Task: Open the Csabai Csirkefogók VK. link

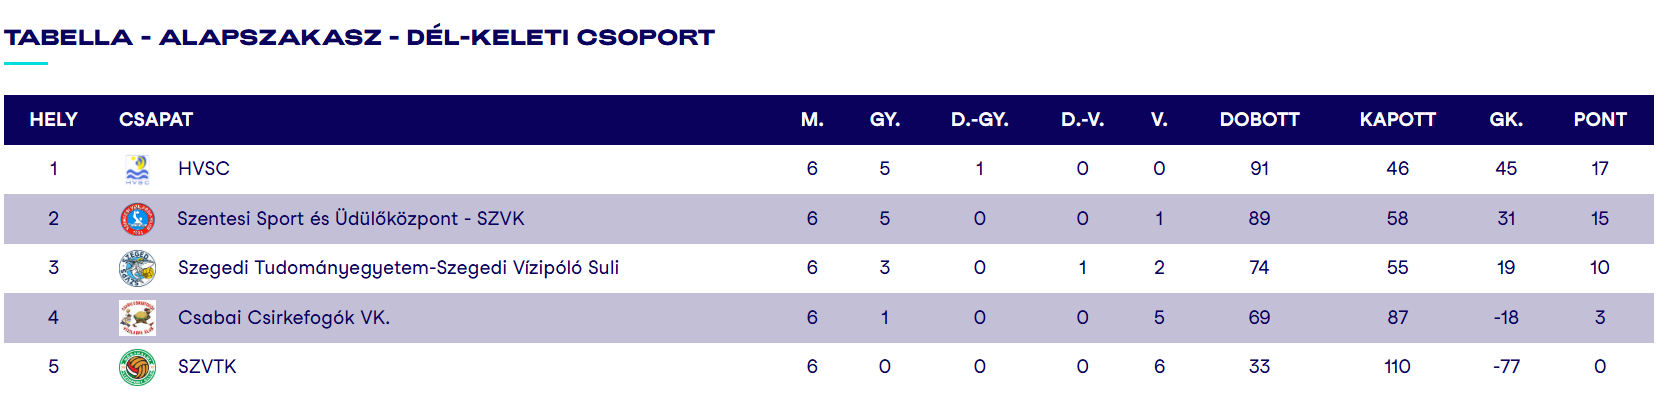Action: click(283, 318)
